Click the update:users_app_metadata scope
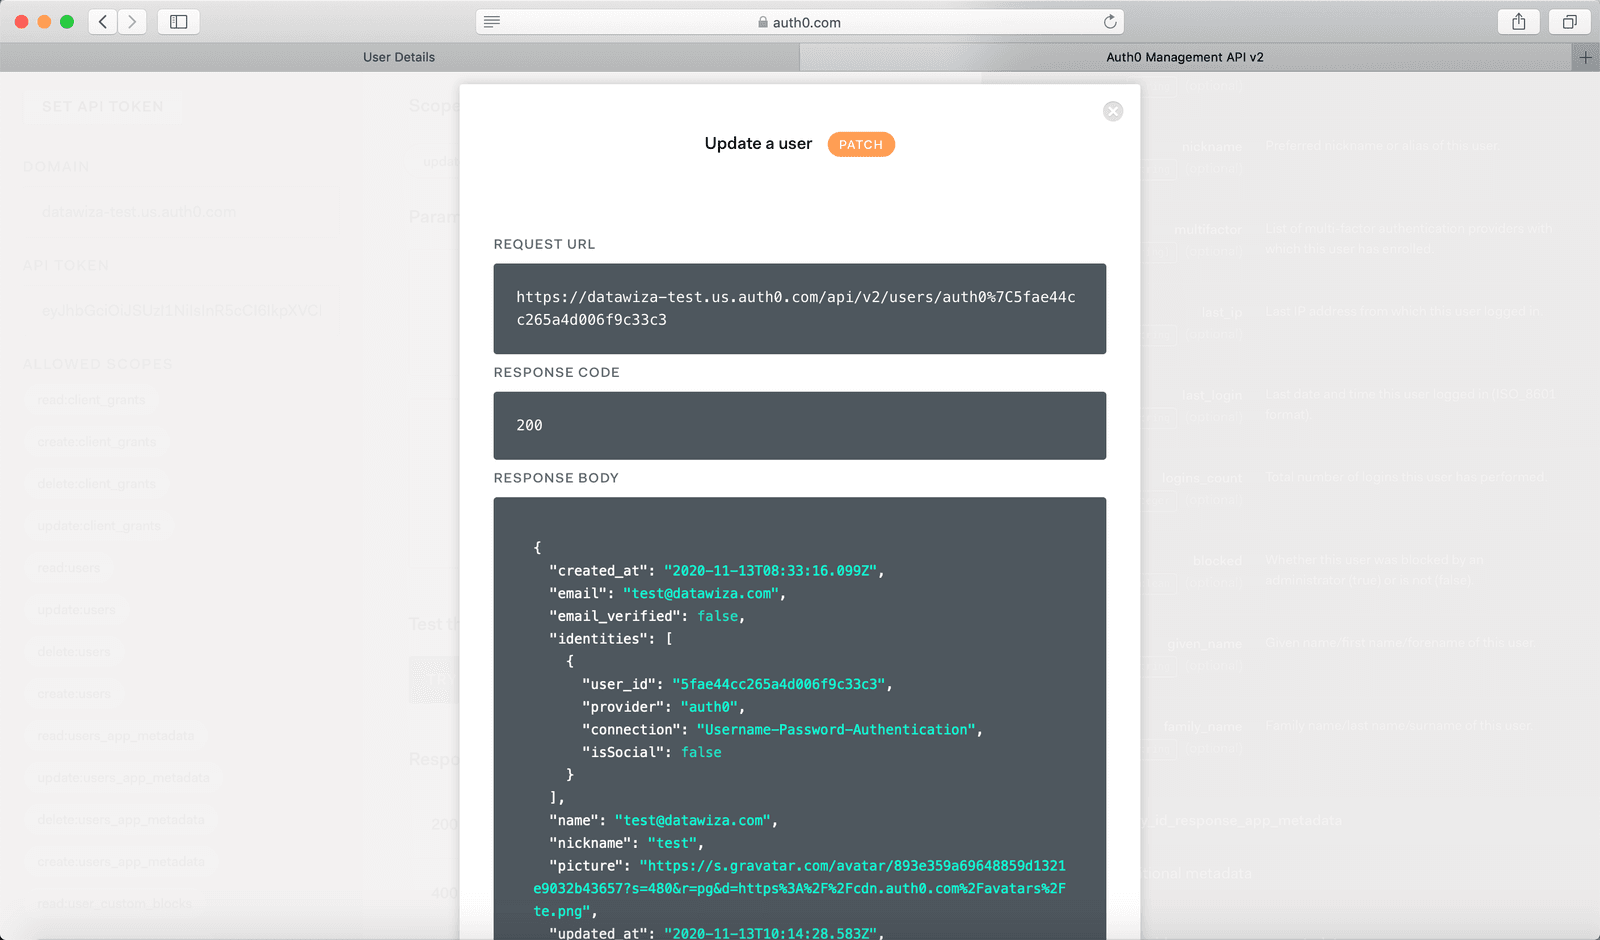The width and height of the screenshot is (1600, 940). click(124, 778)
